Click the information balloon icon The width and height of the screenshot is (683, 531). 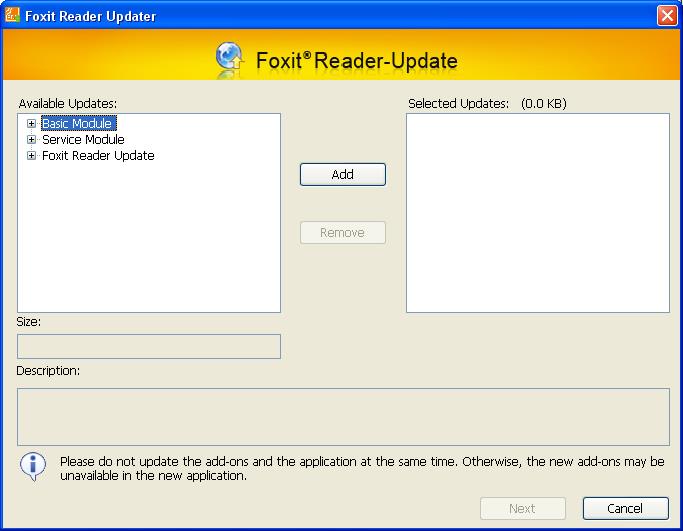pyautogui.click(x=33, y=466)
